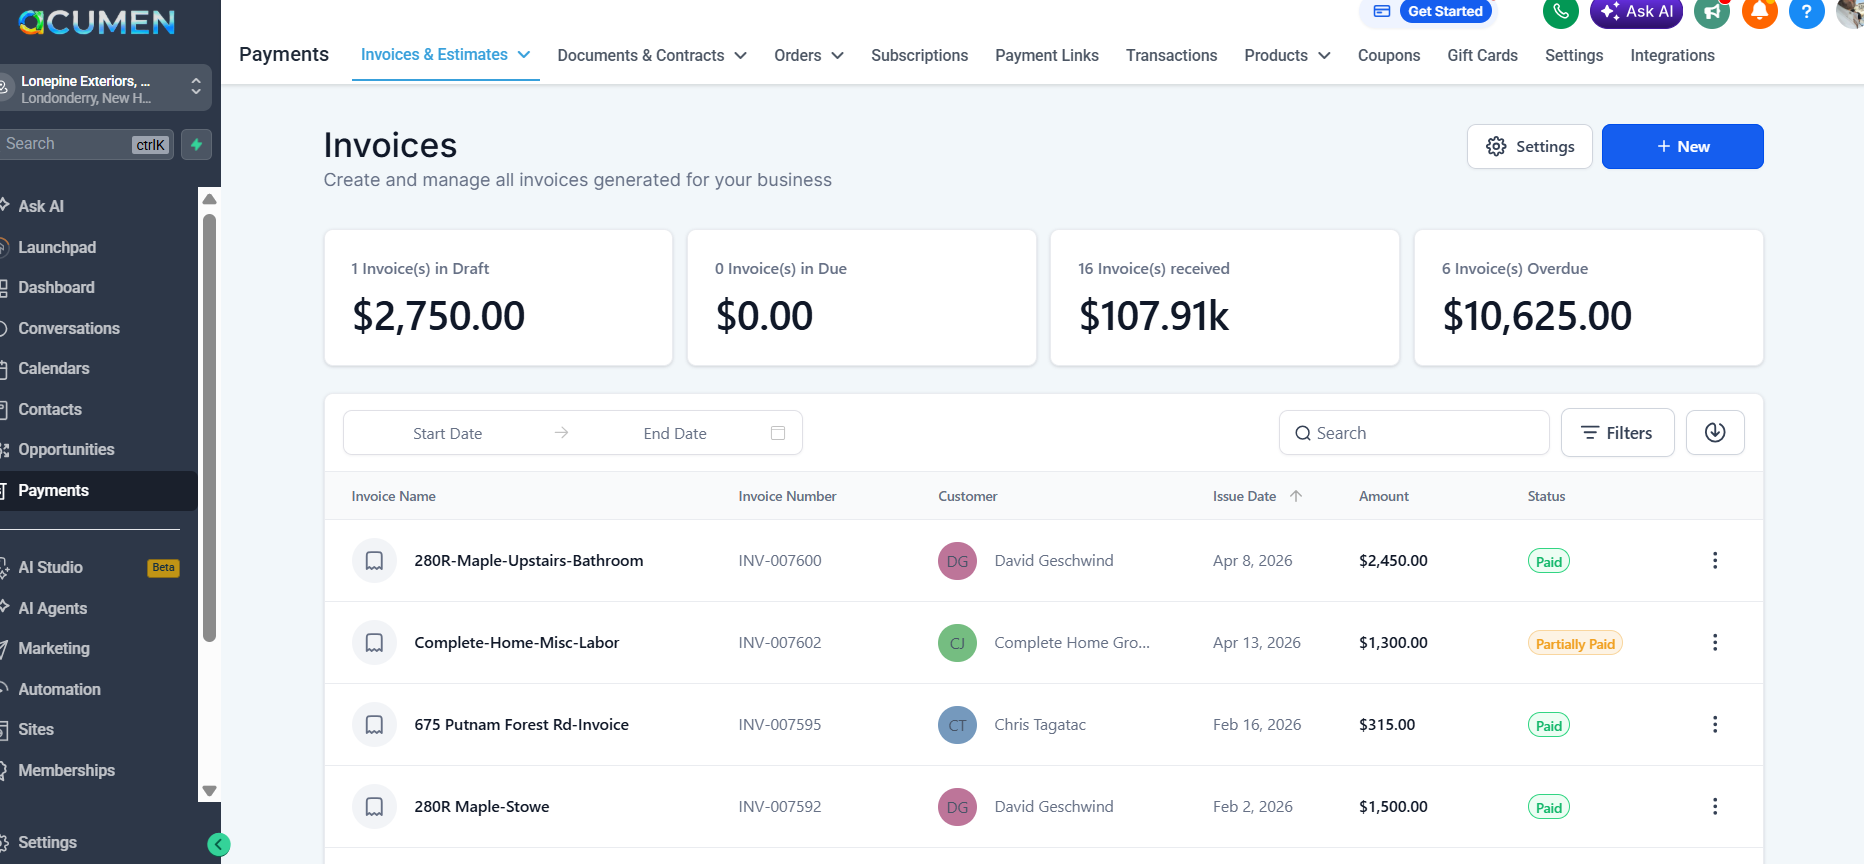Click the invoices Search field
The image size is (1864, 864).
pyautogui.click(x=1414, y=433)
